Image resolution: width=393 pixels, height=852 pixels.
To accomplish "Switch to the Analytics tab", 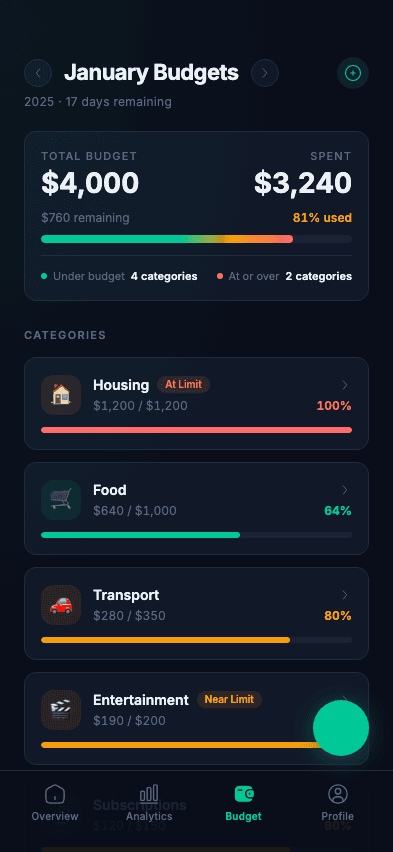I will 149,803.
